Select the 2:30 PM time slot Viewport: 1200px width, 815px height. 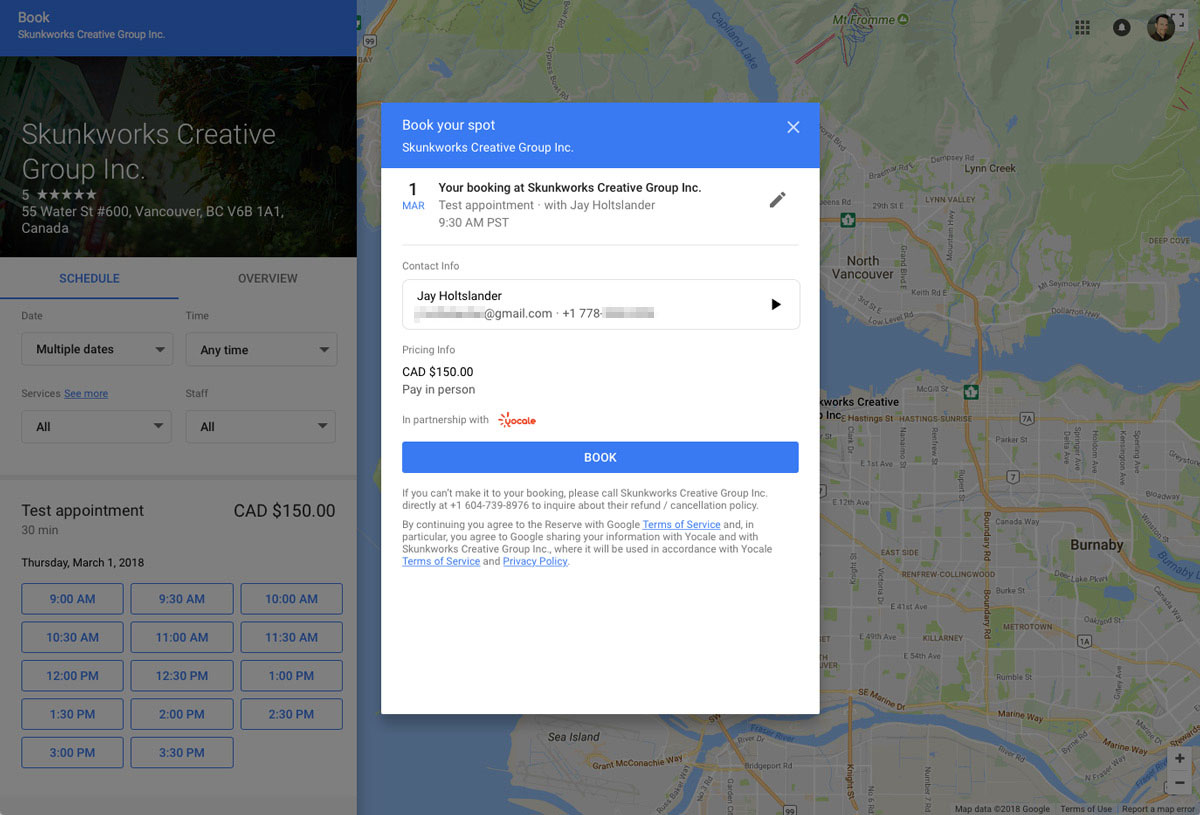291,714
